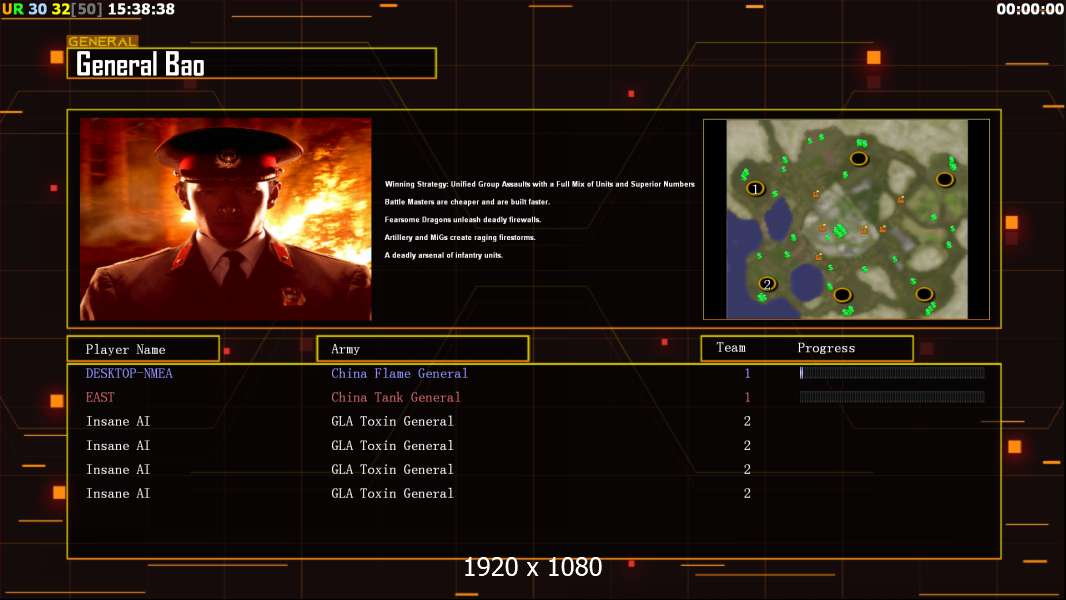Click team number 1 in the DESKTOP-NMEA row
The image size is (1066, 600).
pyautogui.click(x=747, y=373)
